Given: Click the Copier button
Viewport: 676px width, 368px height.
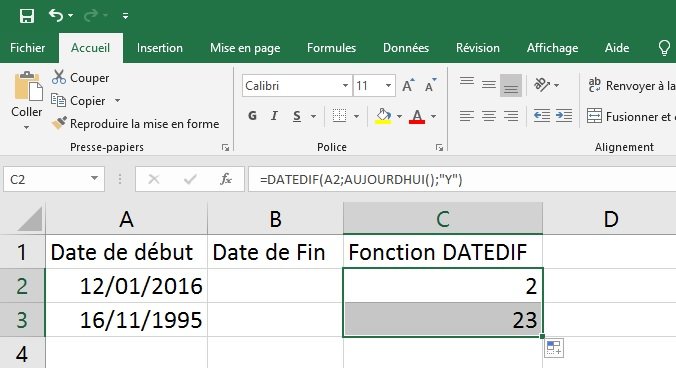Looking at the screenshot, I should point(78,101).
